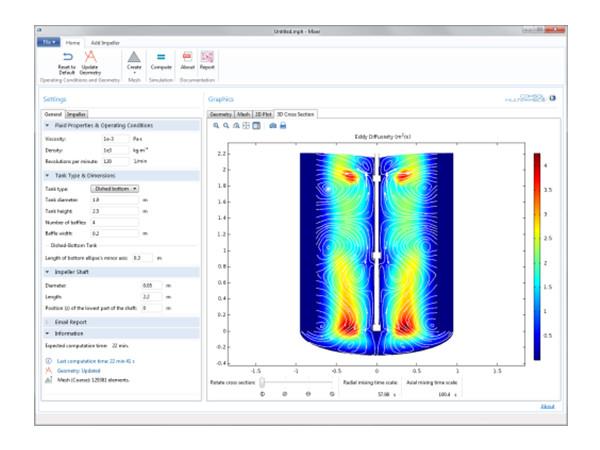Click the Density input field

(116, 150)
